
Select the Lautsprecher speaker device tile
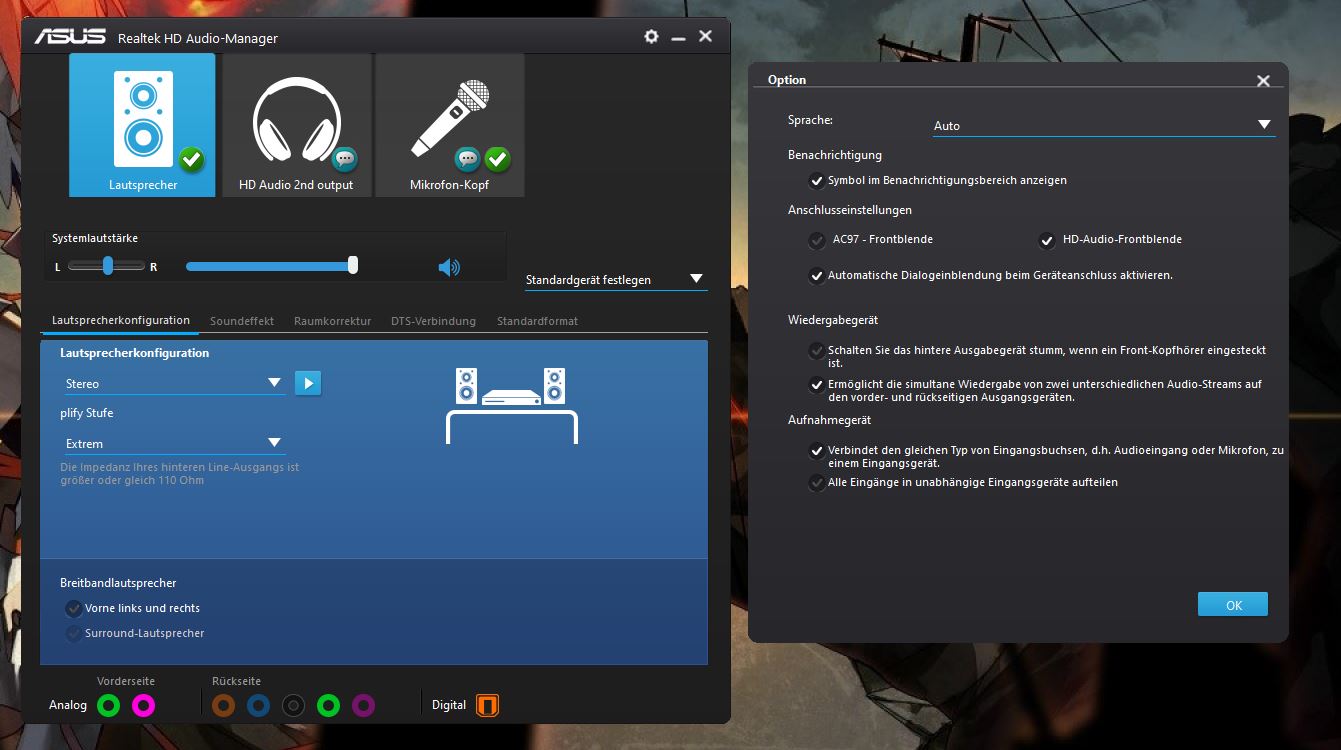coord(142,125)
